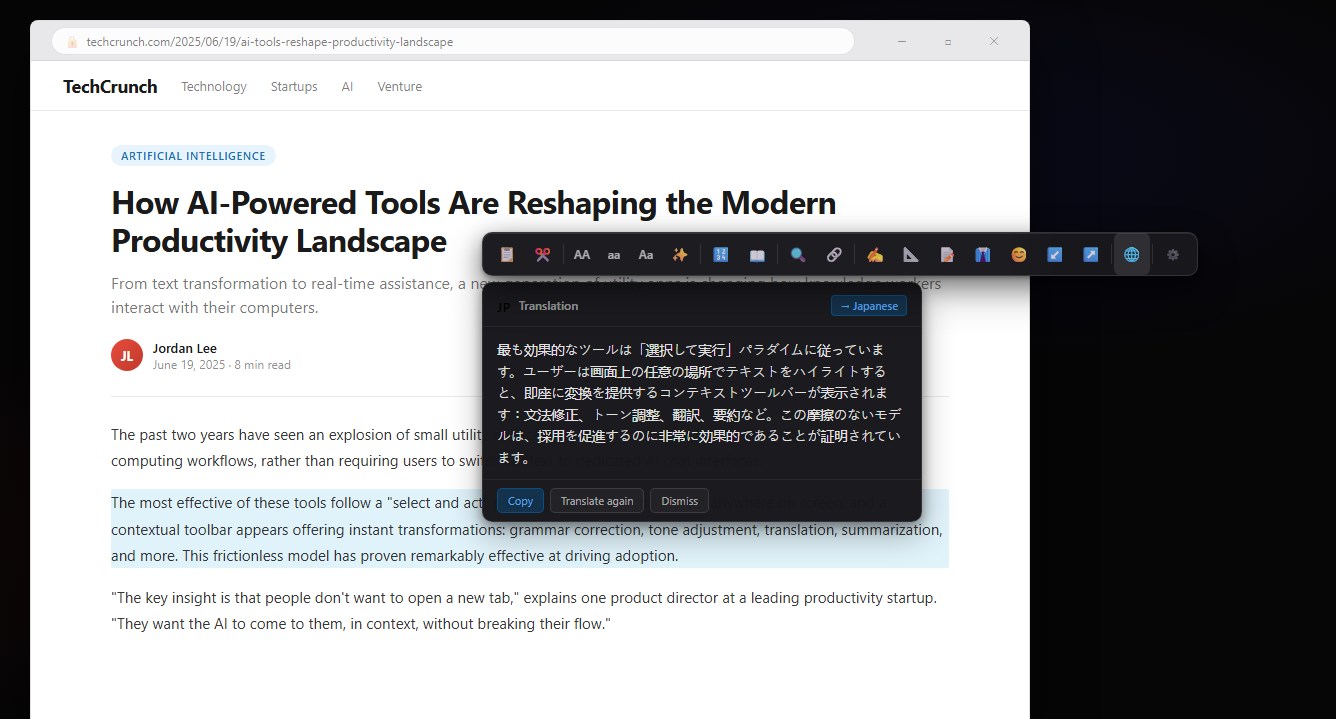Convert selection to uppercase with AA
The image size is (1336, 719).
(x=582, y=255)
